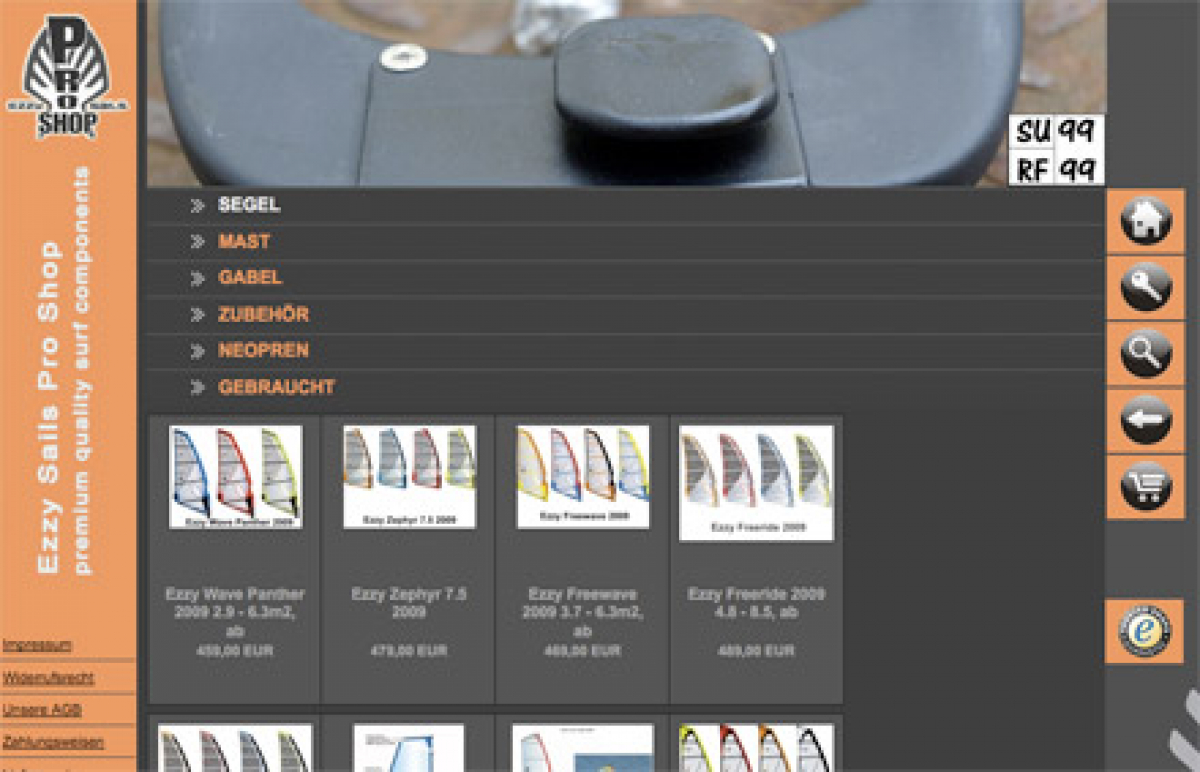Click the chevron beside GEBRAUCHT
The height and width of the screenshot is (772, 1200).
tap(198, 387)
